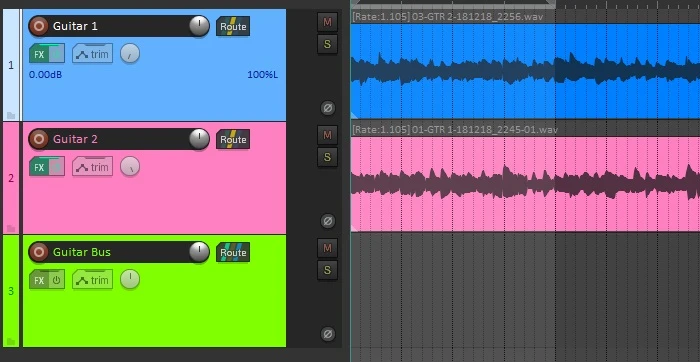This screenshot has width=700, height=362.
Task: Select the blue 03-GTR 2 audio item
Action: [x=525, y=71]
